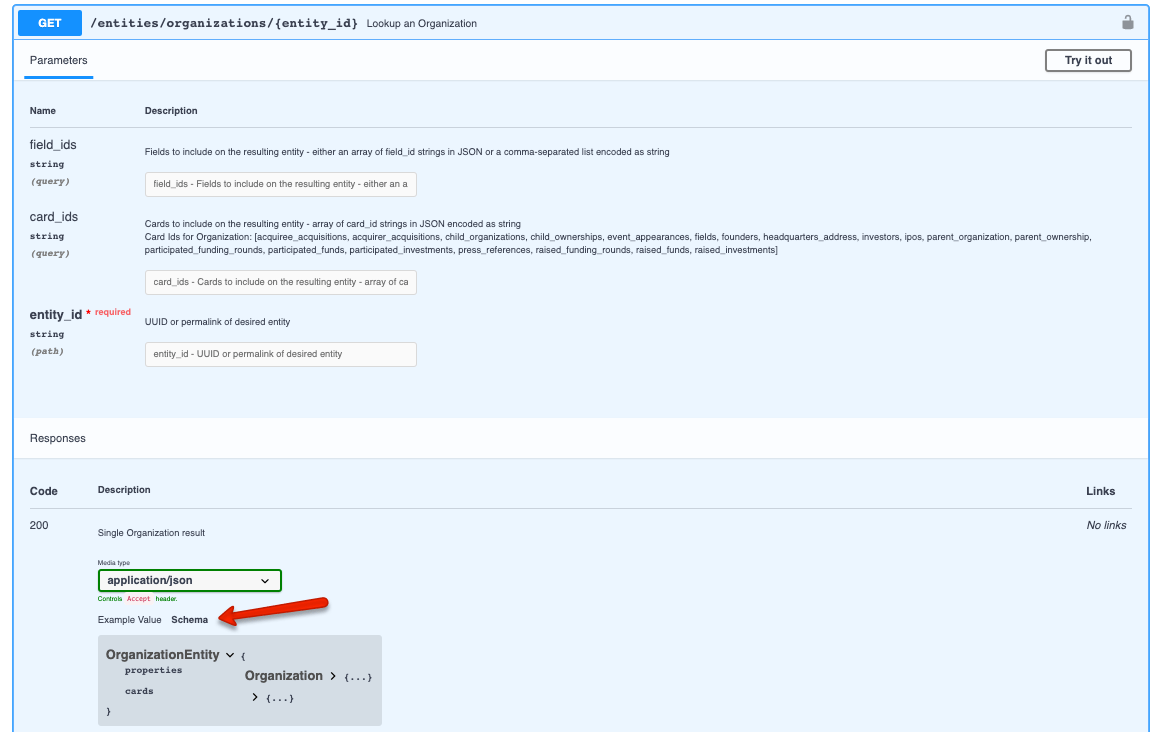The image size is (1158, 732).
Task: Click the card_ids query input box
Action: [x=280, y=282]
